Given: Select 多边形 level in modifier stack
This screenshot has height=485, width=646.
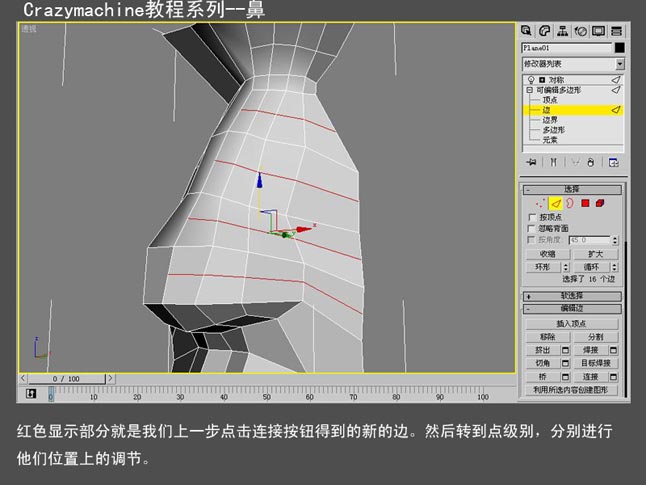Looking at the screenshot, I should 554,130.
